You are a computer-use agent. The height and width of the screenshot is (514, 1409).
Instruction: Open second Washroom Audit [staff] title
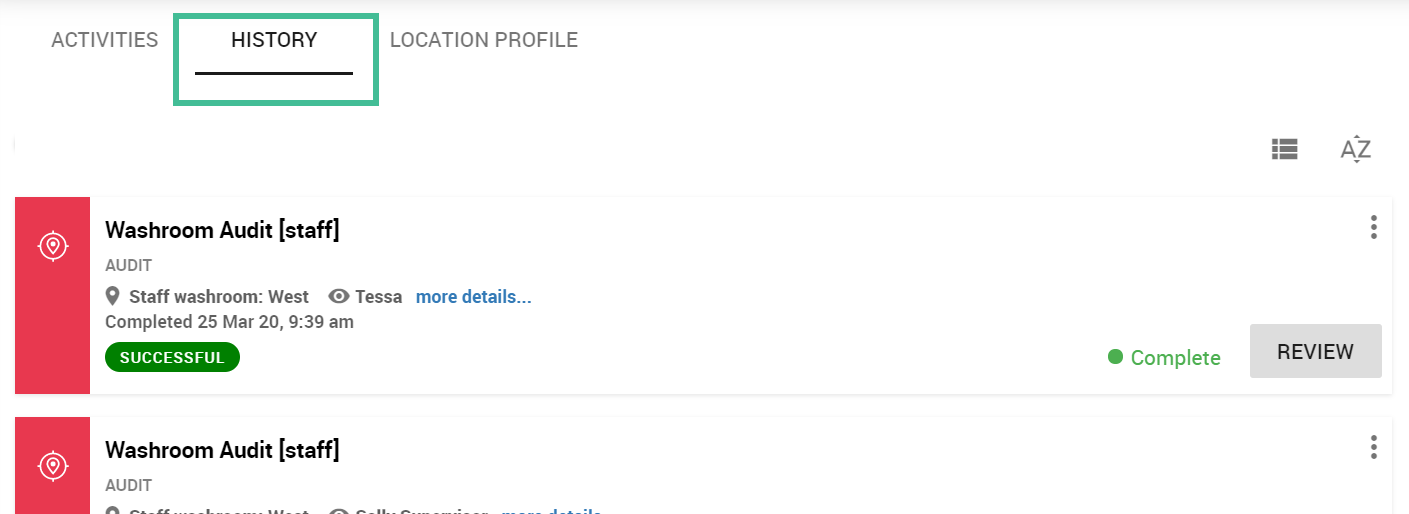222,450
